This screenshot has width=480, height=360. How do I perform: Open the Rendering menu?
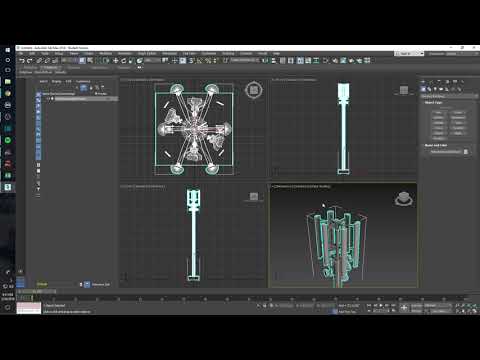click(x=169, y=53)
